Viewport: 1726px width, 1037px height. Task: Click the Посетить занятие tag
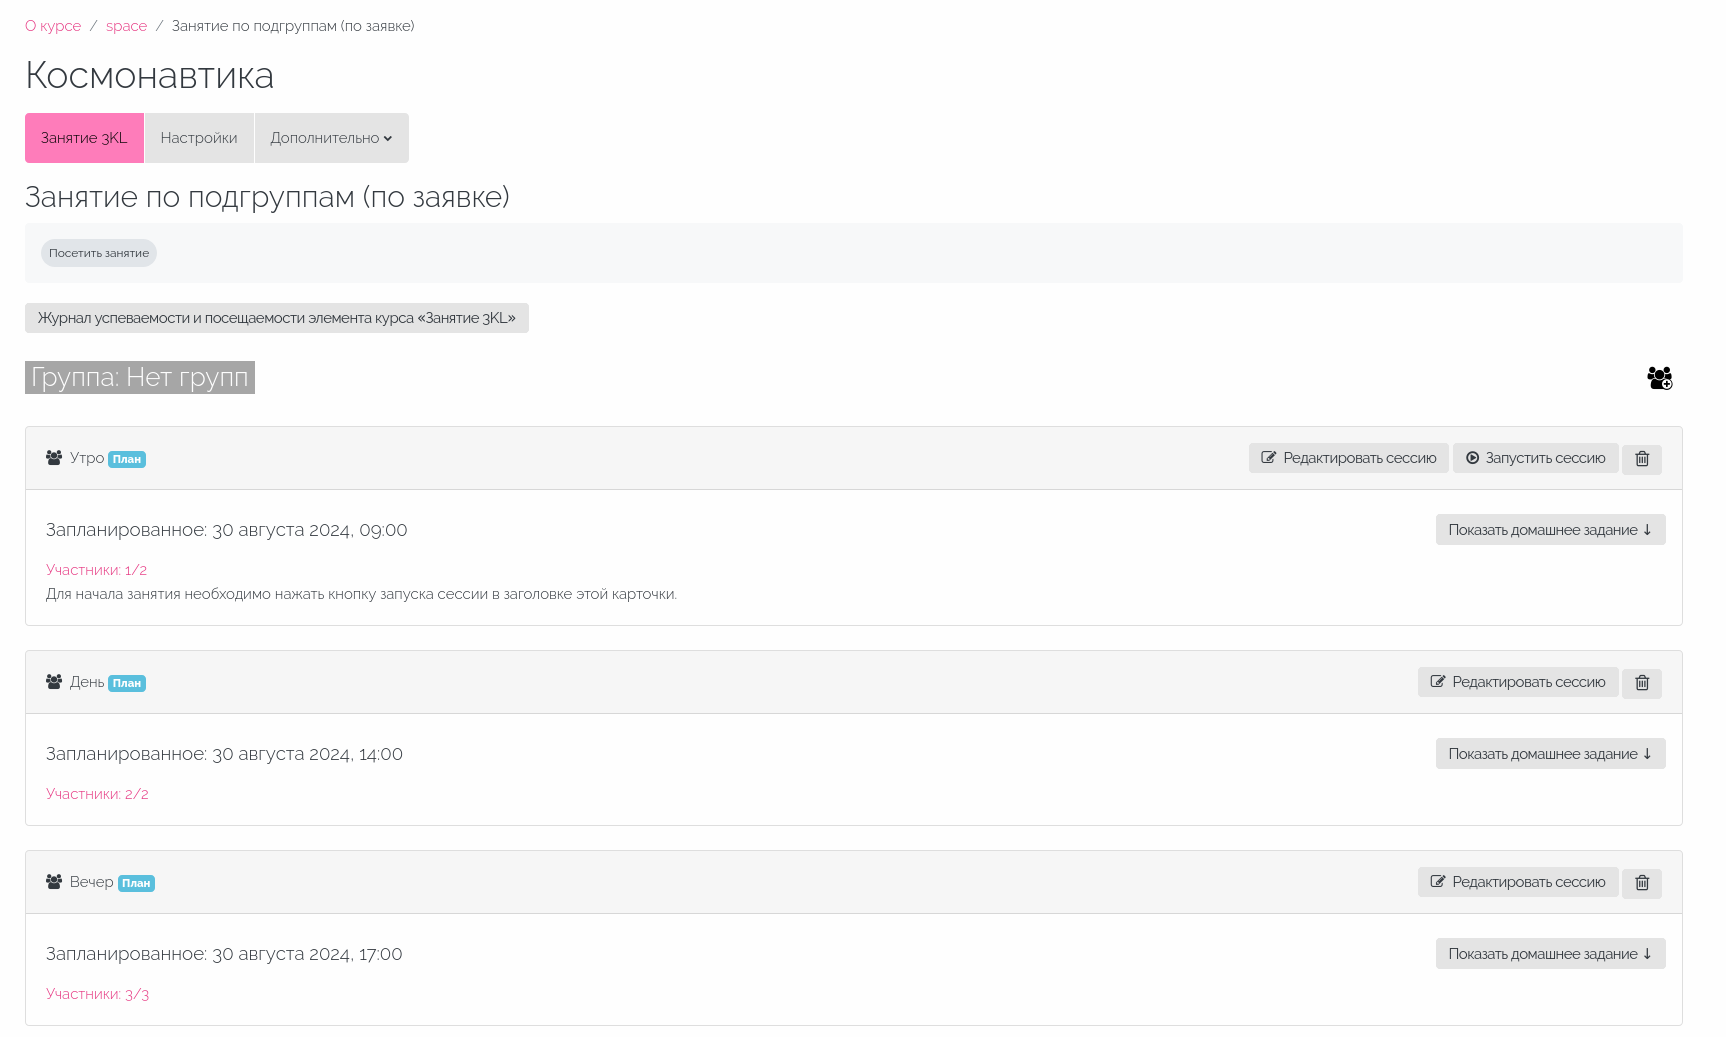tap(99, 253)
